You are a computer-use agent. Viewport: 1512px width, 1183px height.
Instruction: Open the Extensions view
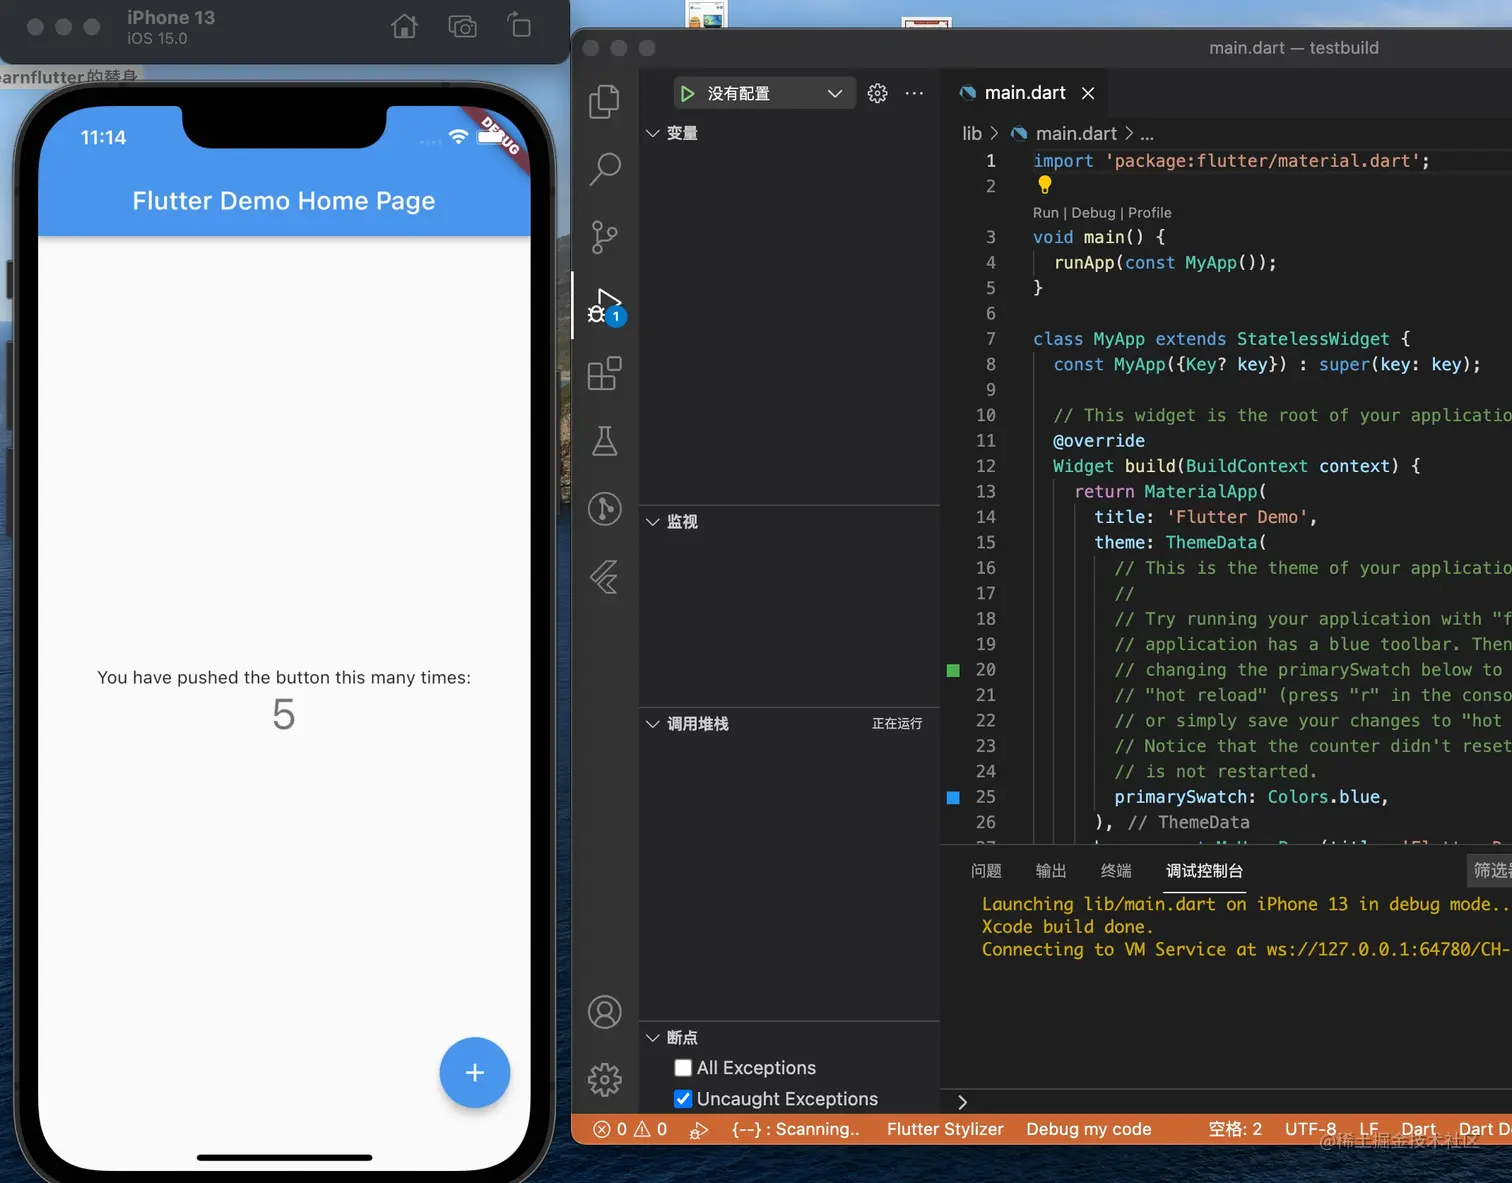(x=604, y=374)
